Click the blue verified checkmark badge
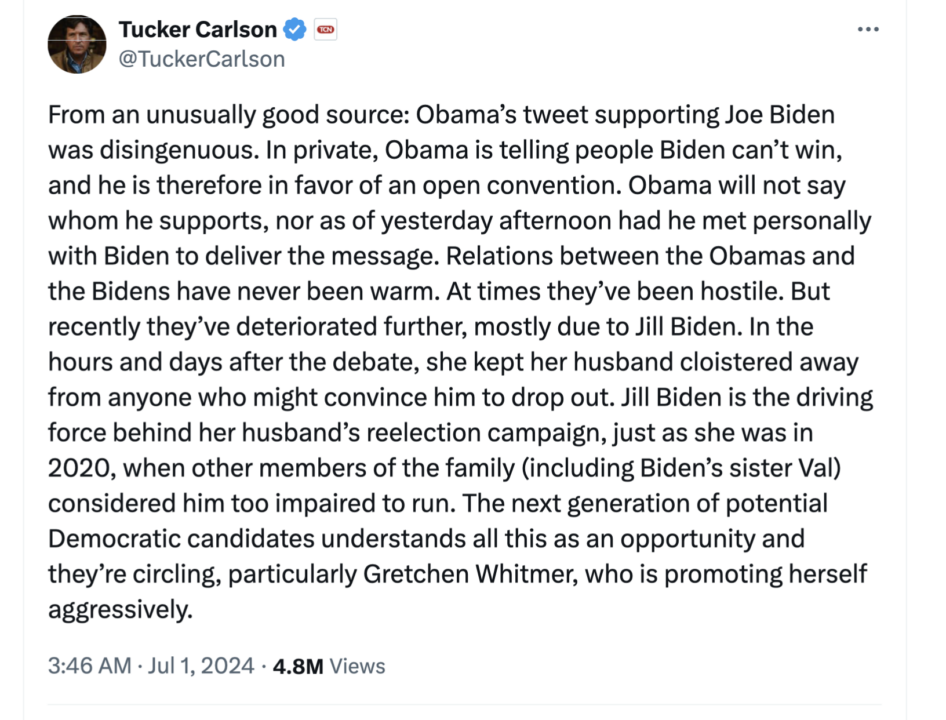946x720 pixels. 295,30
